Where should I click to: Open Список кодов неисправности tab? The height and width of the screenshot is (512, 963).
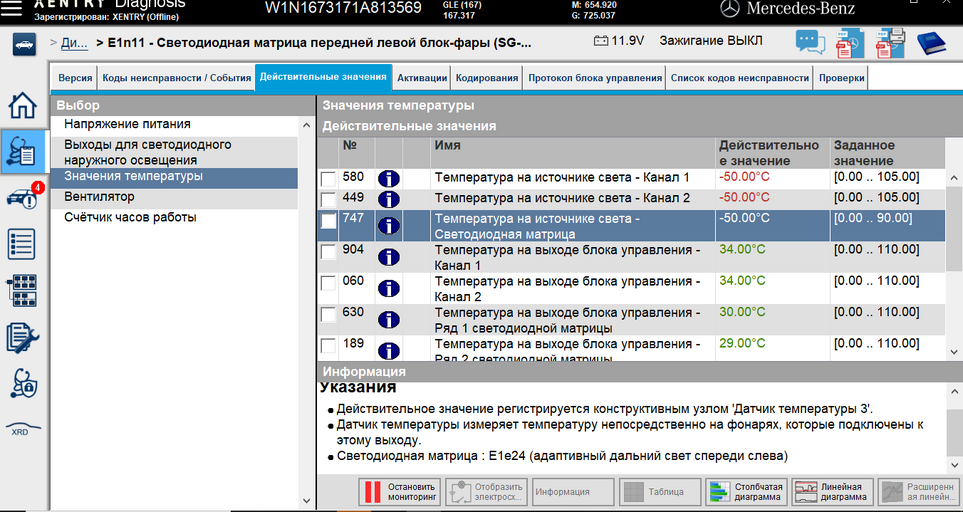739,78
